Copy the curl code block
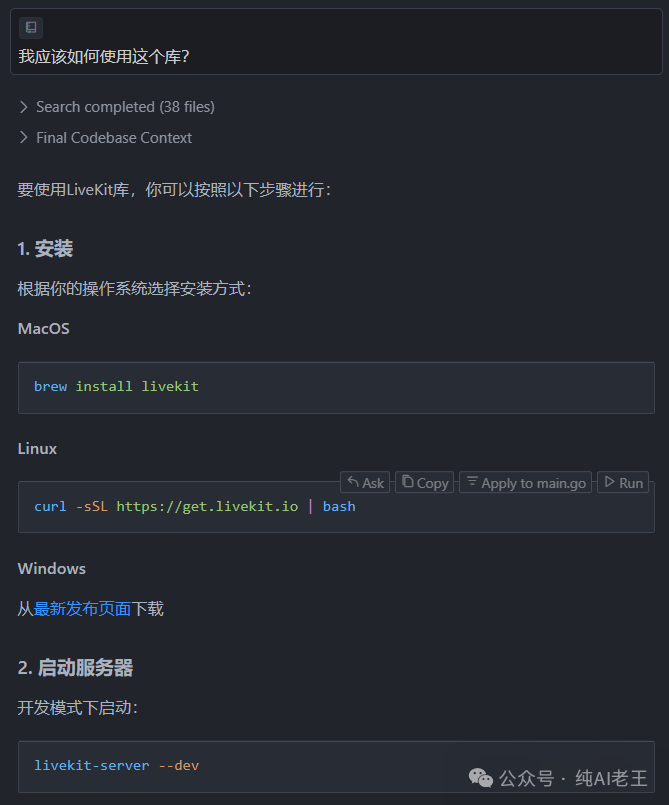Viewport: 669px width, 805px height. tap(425, 483)
